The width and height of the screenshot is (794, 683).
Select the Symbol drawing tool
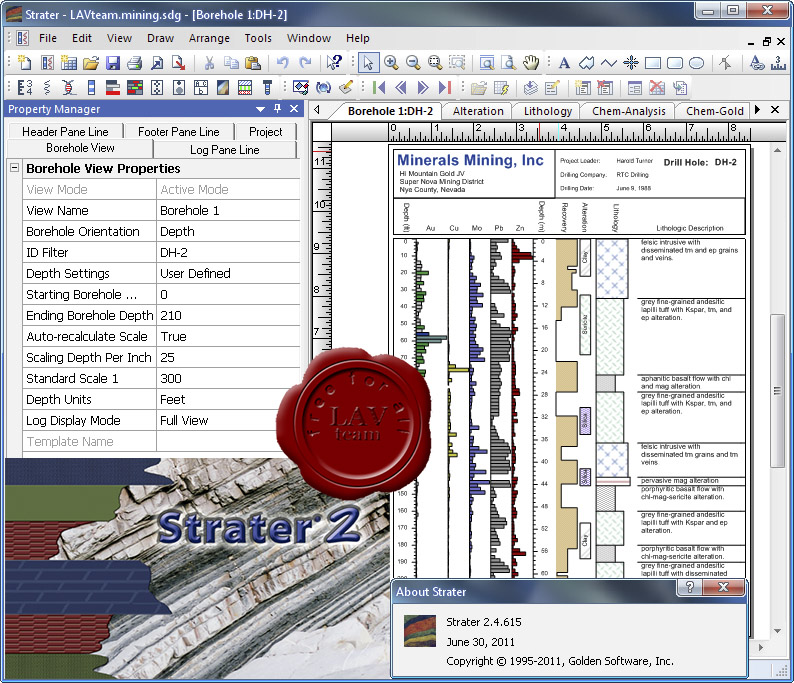[x=630, y=63]
